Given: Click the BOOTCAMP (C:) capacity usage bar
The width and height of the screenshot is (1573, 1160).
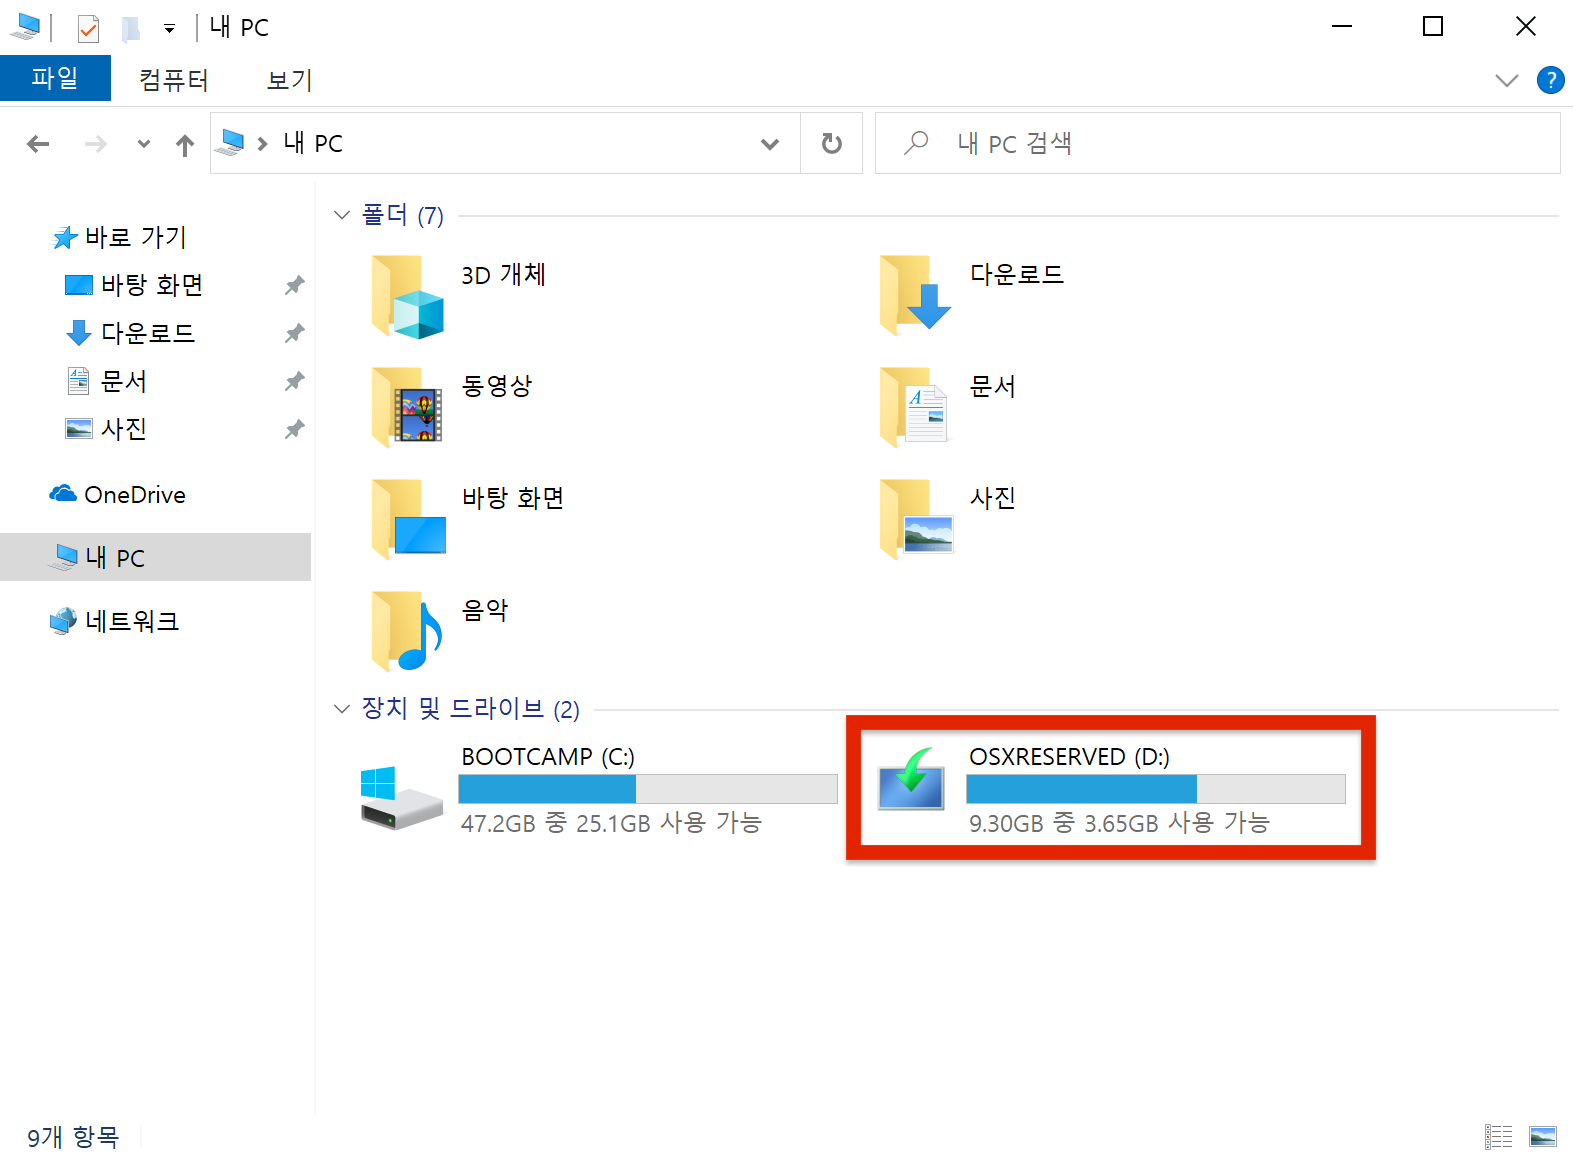Looking at the screenshot, I should pyautogui.click(x=647, y=790).
